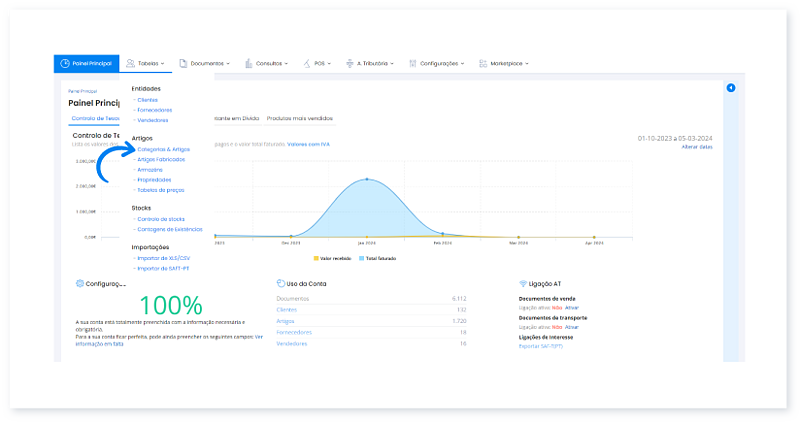This screenshot has height=422, width=800.
Task: Open the Consultas dropdown chevron
Action: point(287,64)
